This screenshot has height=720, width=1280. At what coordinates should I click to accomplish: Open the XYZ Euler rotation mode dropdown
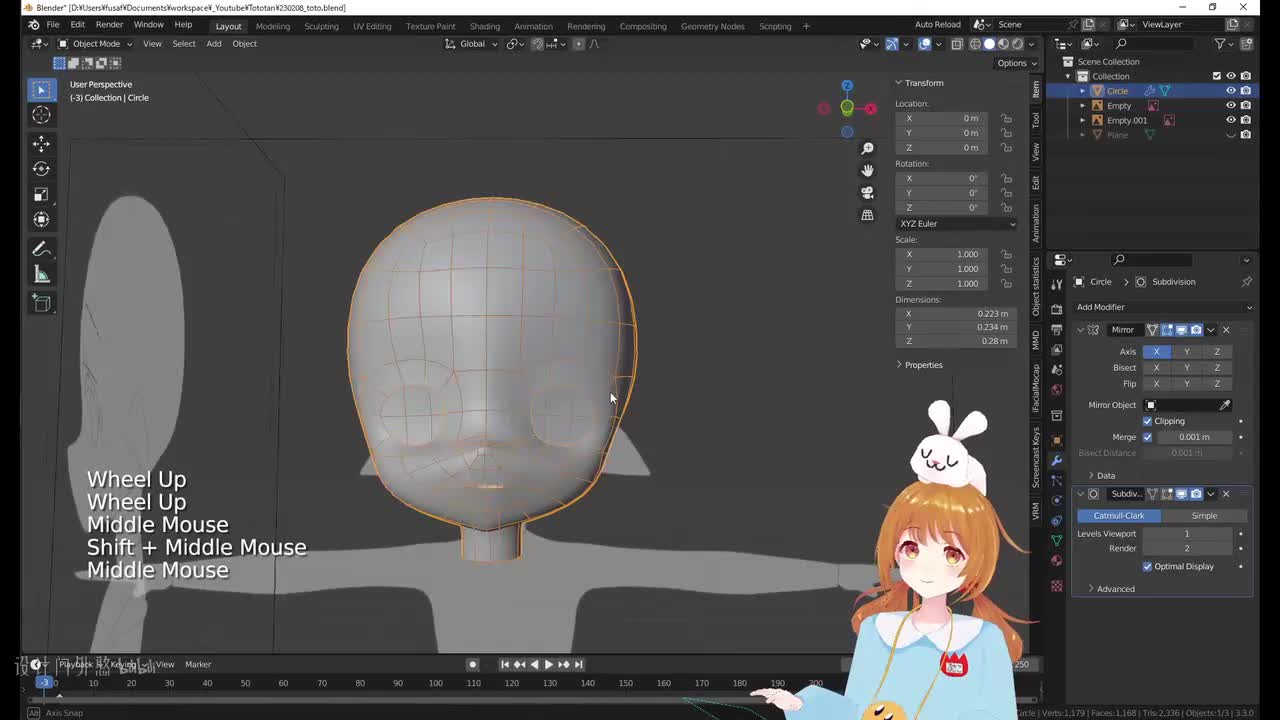(x=956, y=224)
